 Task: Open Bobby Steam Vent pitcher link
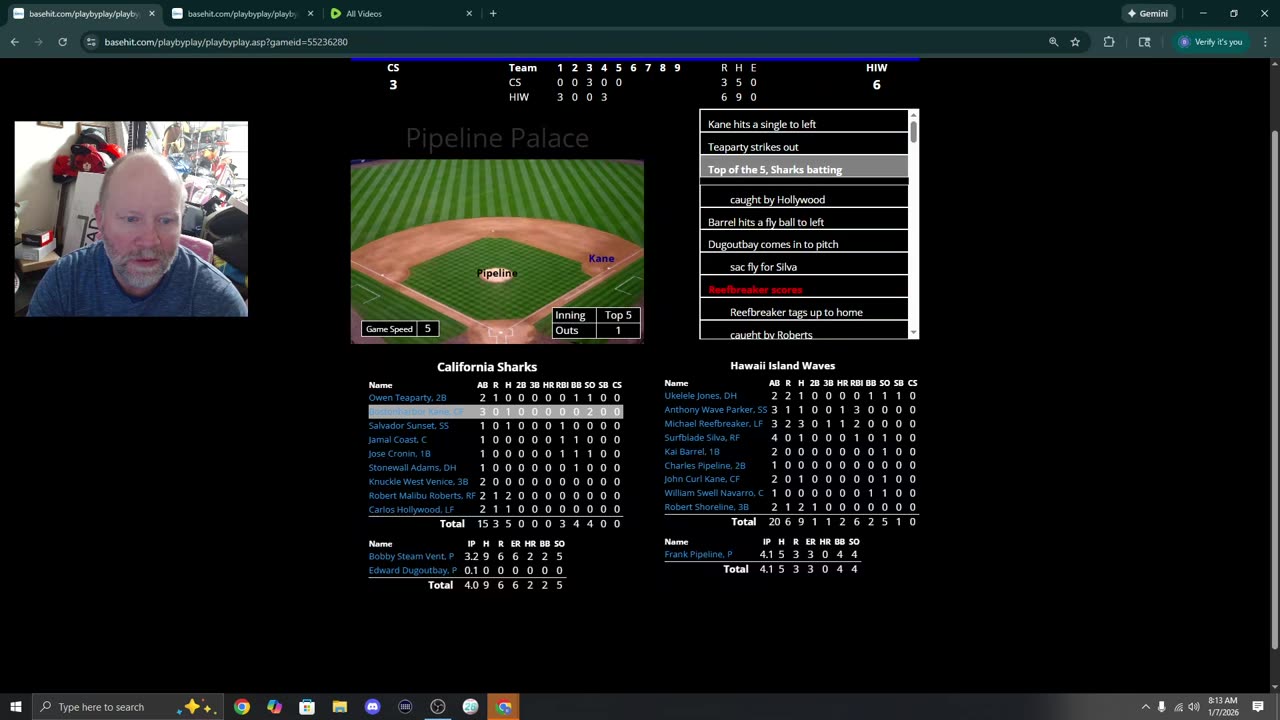pos(411,557)
